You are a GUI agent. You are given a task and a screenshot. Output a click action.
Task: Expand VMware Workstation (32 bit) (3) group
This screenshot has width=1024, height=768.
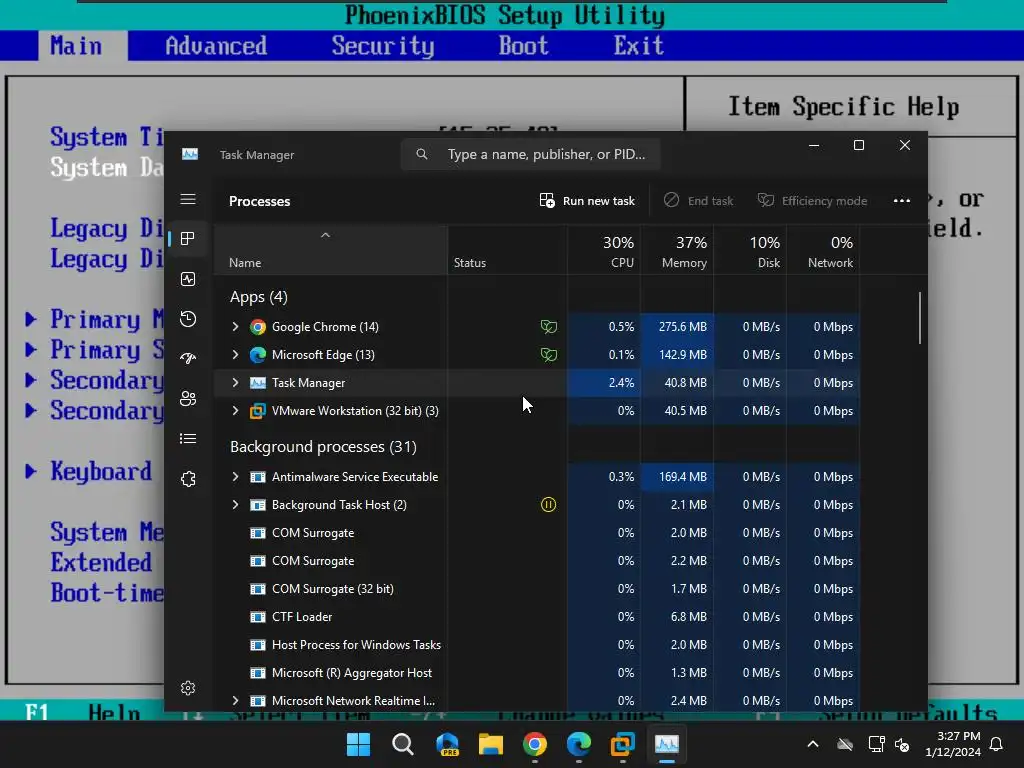[x=236, y=411]
